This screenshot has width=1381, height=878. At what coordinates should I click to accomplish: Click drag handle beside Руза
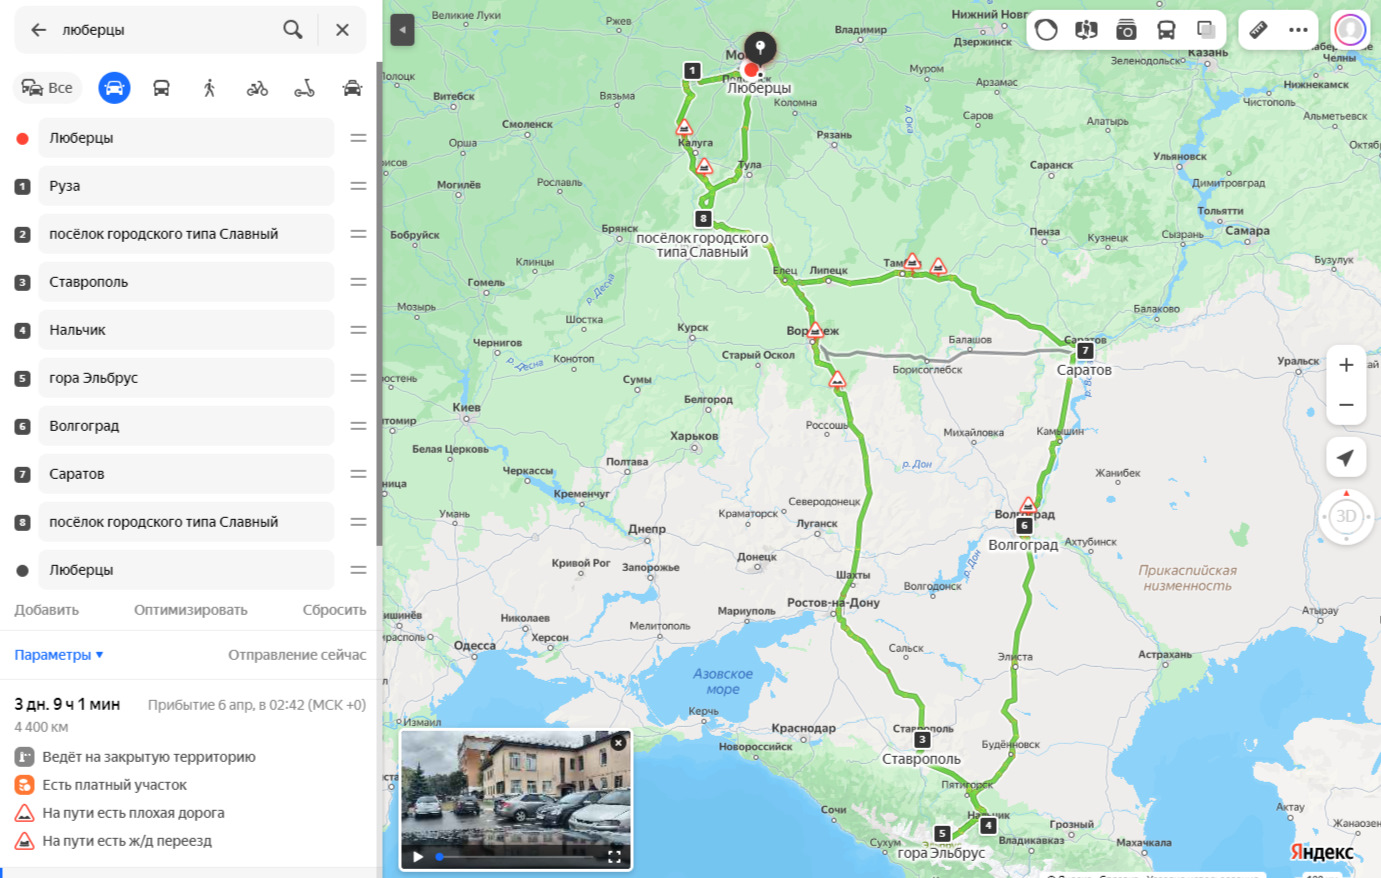(x=358, y=186)
